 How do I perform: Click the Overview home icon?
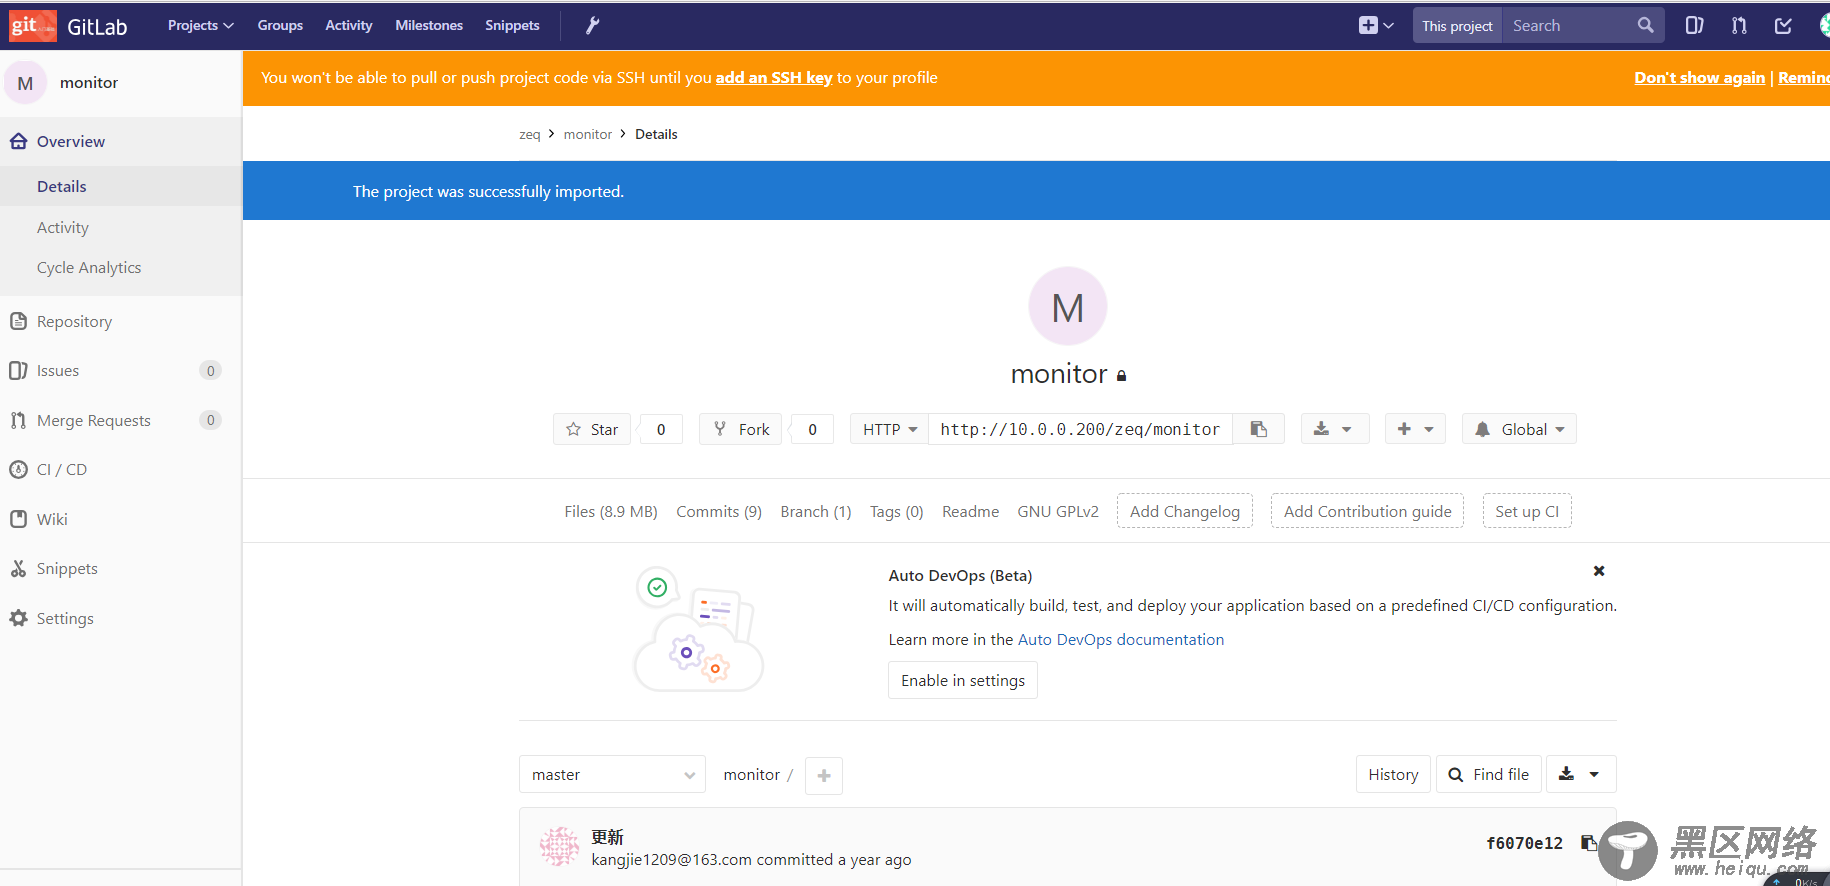point(18,142)
